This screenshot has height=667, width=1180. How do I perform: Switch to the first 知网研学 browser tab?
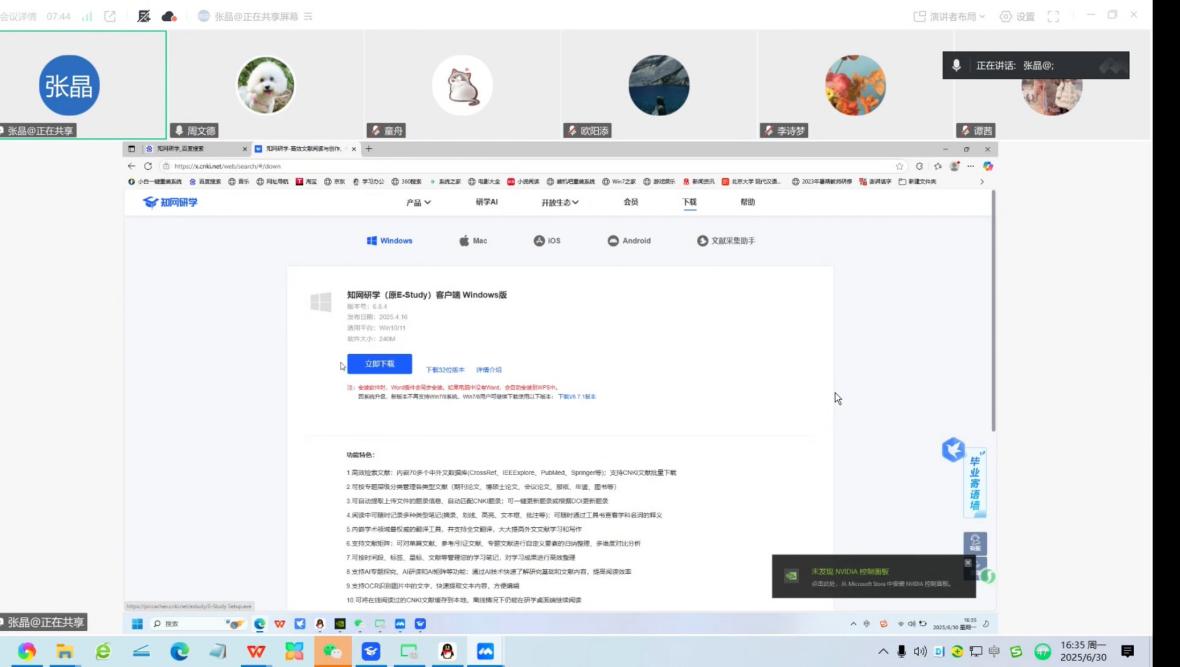point(196,149)
